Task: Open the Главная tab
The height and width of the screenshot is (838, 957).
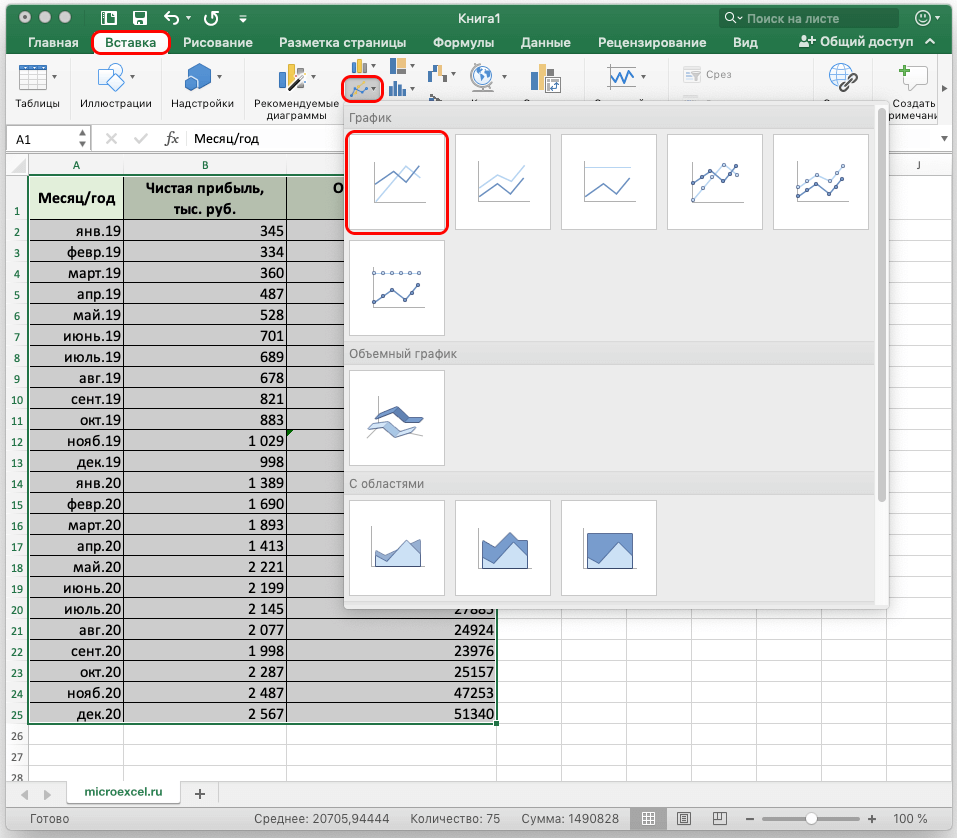Action: point(53,42)
